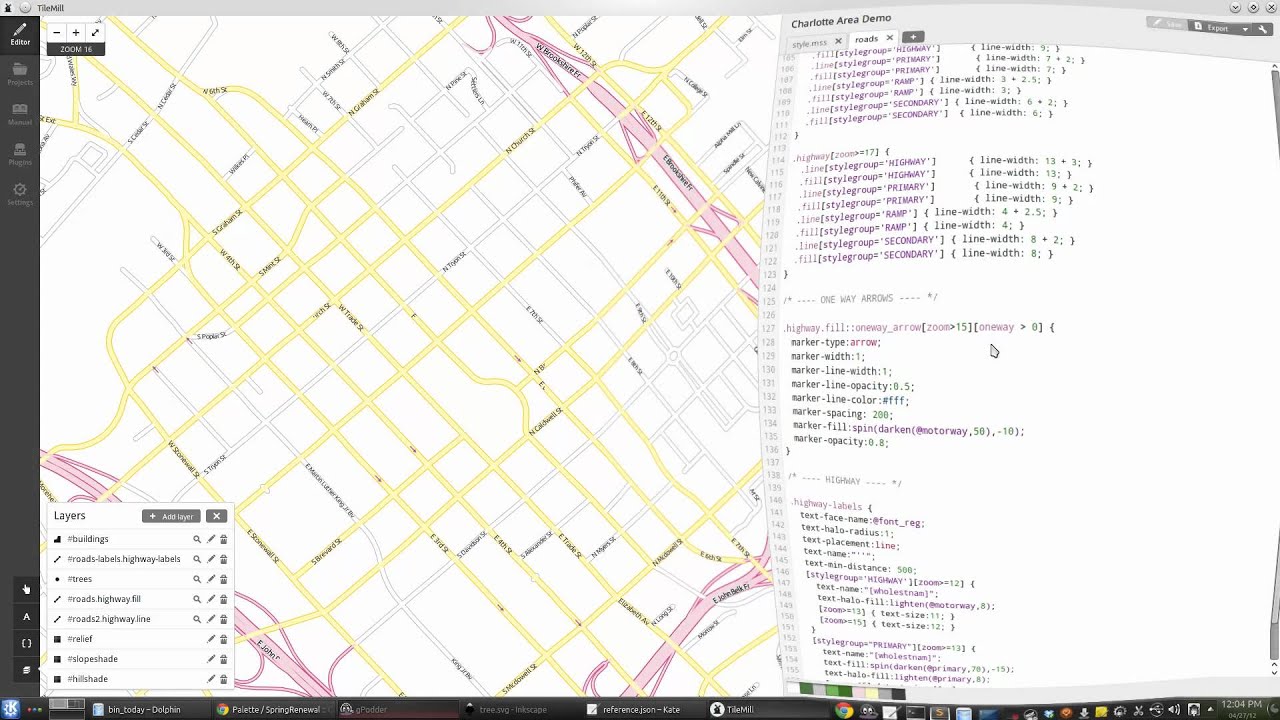The image size is (1280, 720).
Task: Close the roads stylesheet tab
Action: (889, 38)
